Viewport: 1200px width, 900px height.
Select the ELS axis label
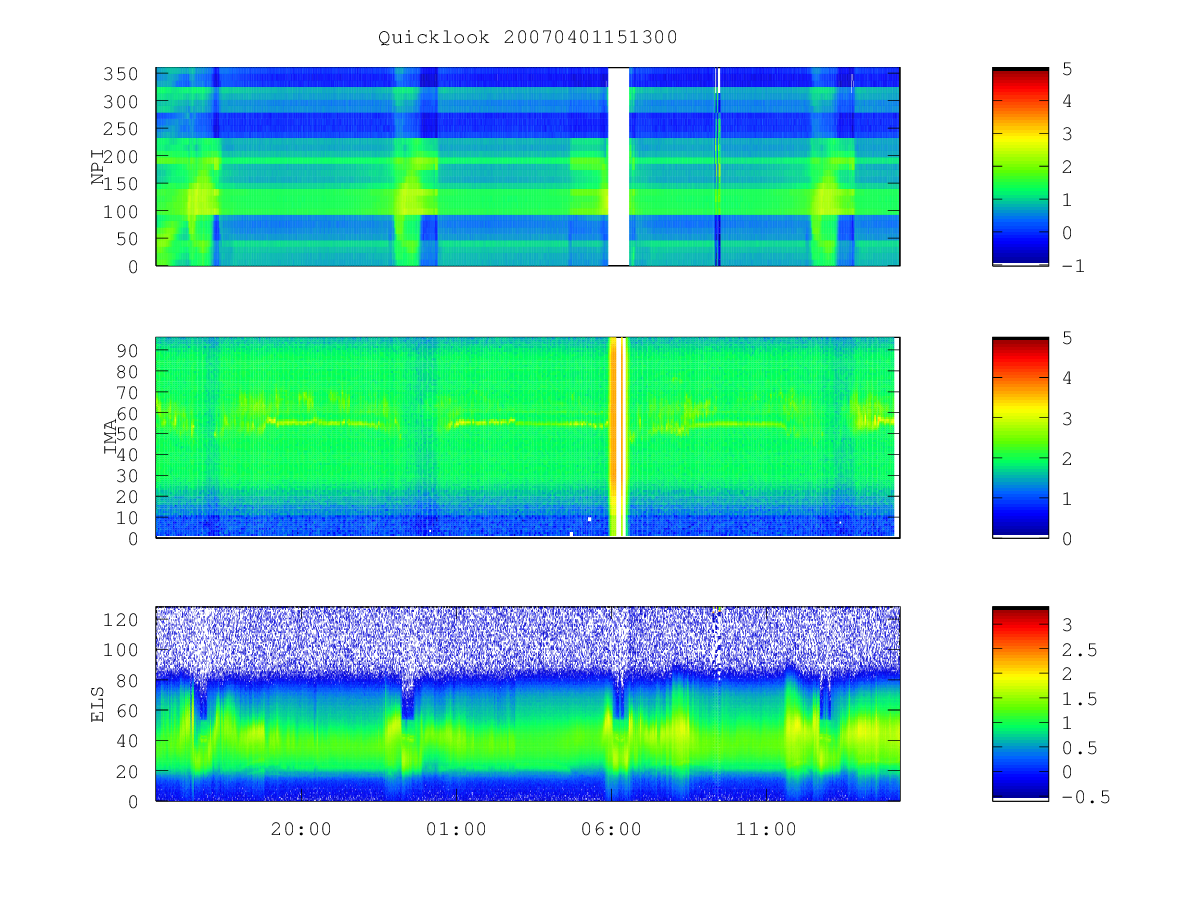[99, 704]
